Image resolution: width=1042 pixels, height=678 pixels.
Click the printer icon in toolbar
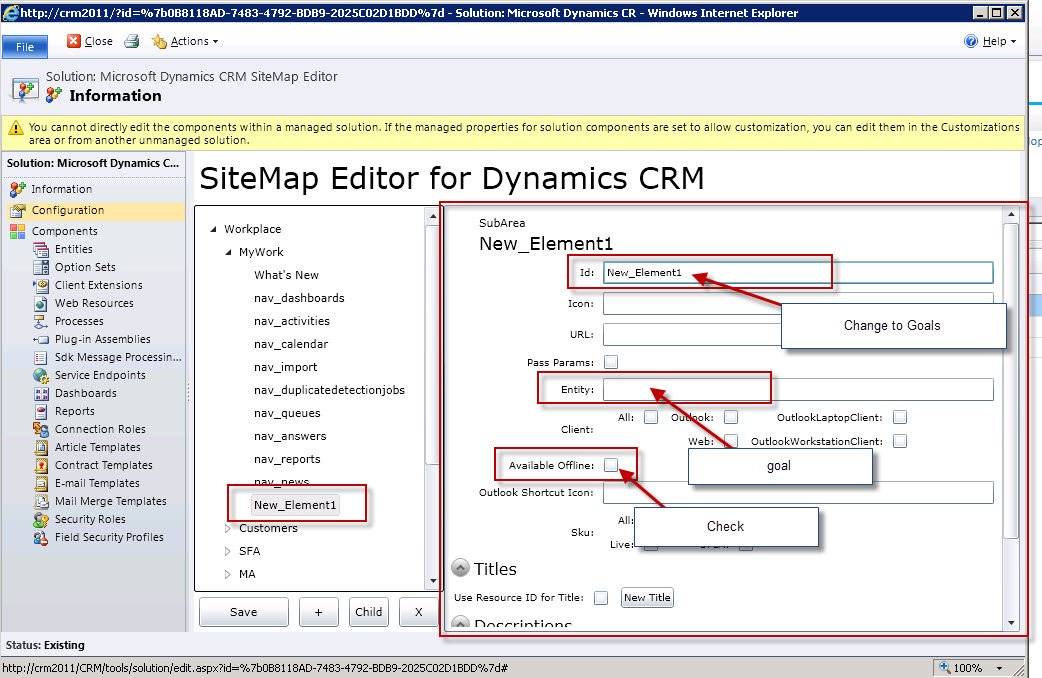[131, 41]
